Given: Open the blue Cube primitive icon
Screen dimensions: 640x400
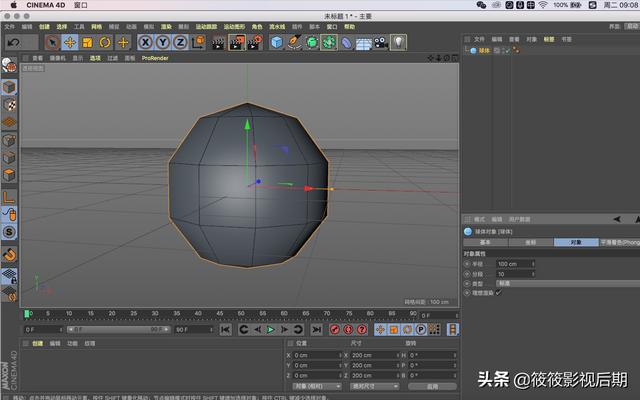Looking at the screenshot, I should click(277, 42).
